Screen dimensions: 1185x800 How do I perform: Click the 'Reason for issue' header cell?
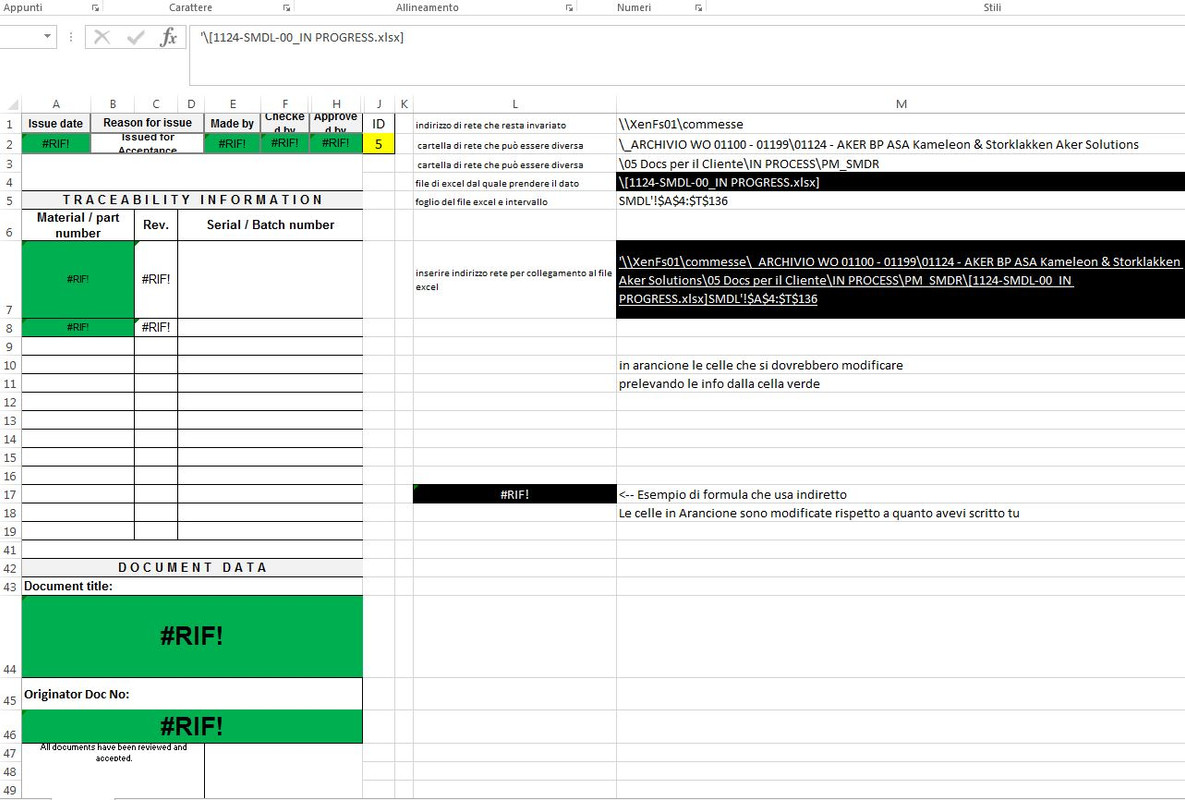coord(147,123)
